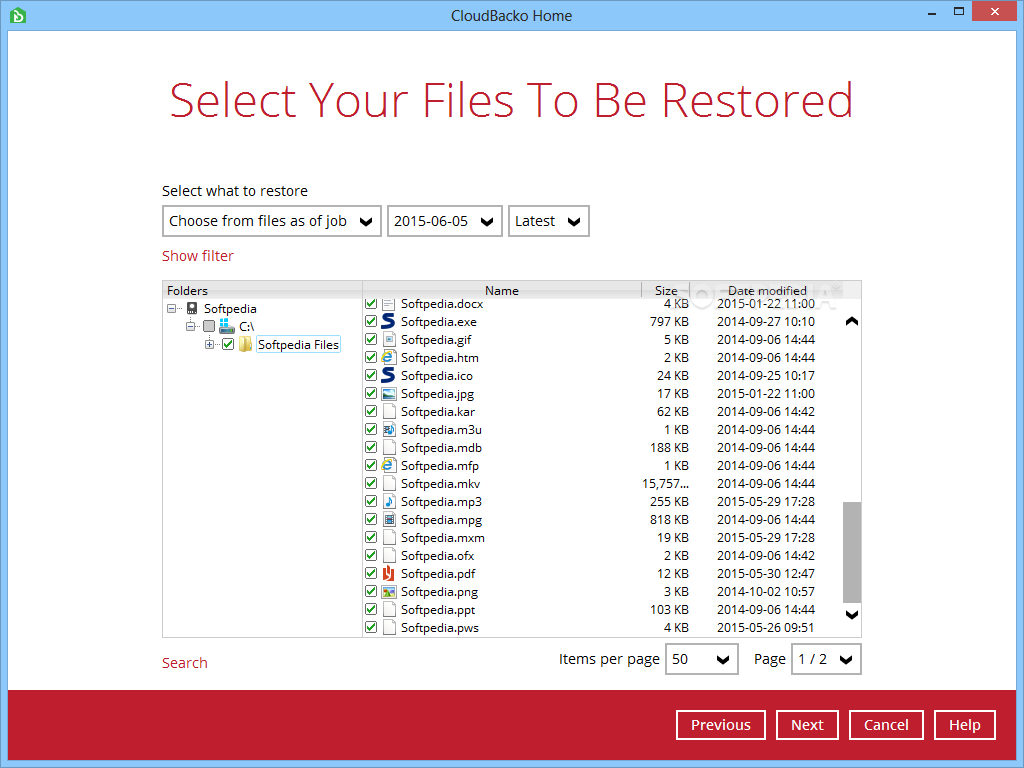Select the Softpedia.mdb file name

coord(441,447)
